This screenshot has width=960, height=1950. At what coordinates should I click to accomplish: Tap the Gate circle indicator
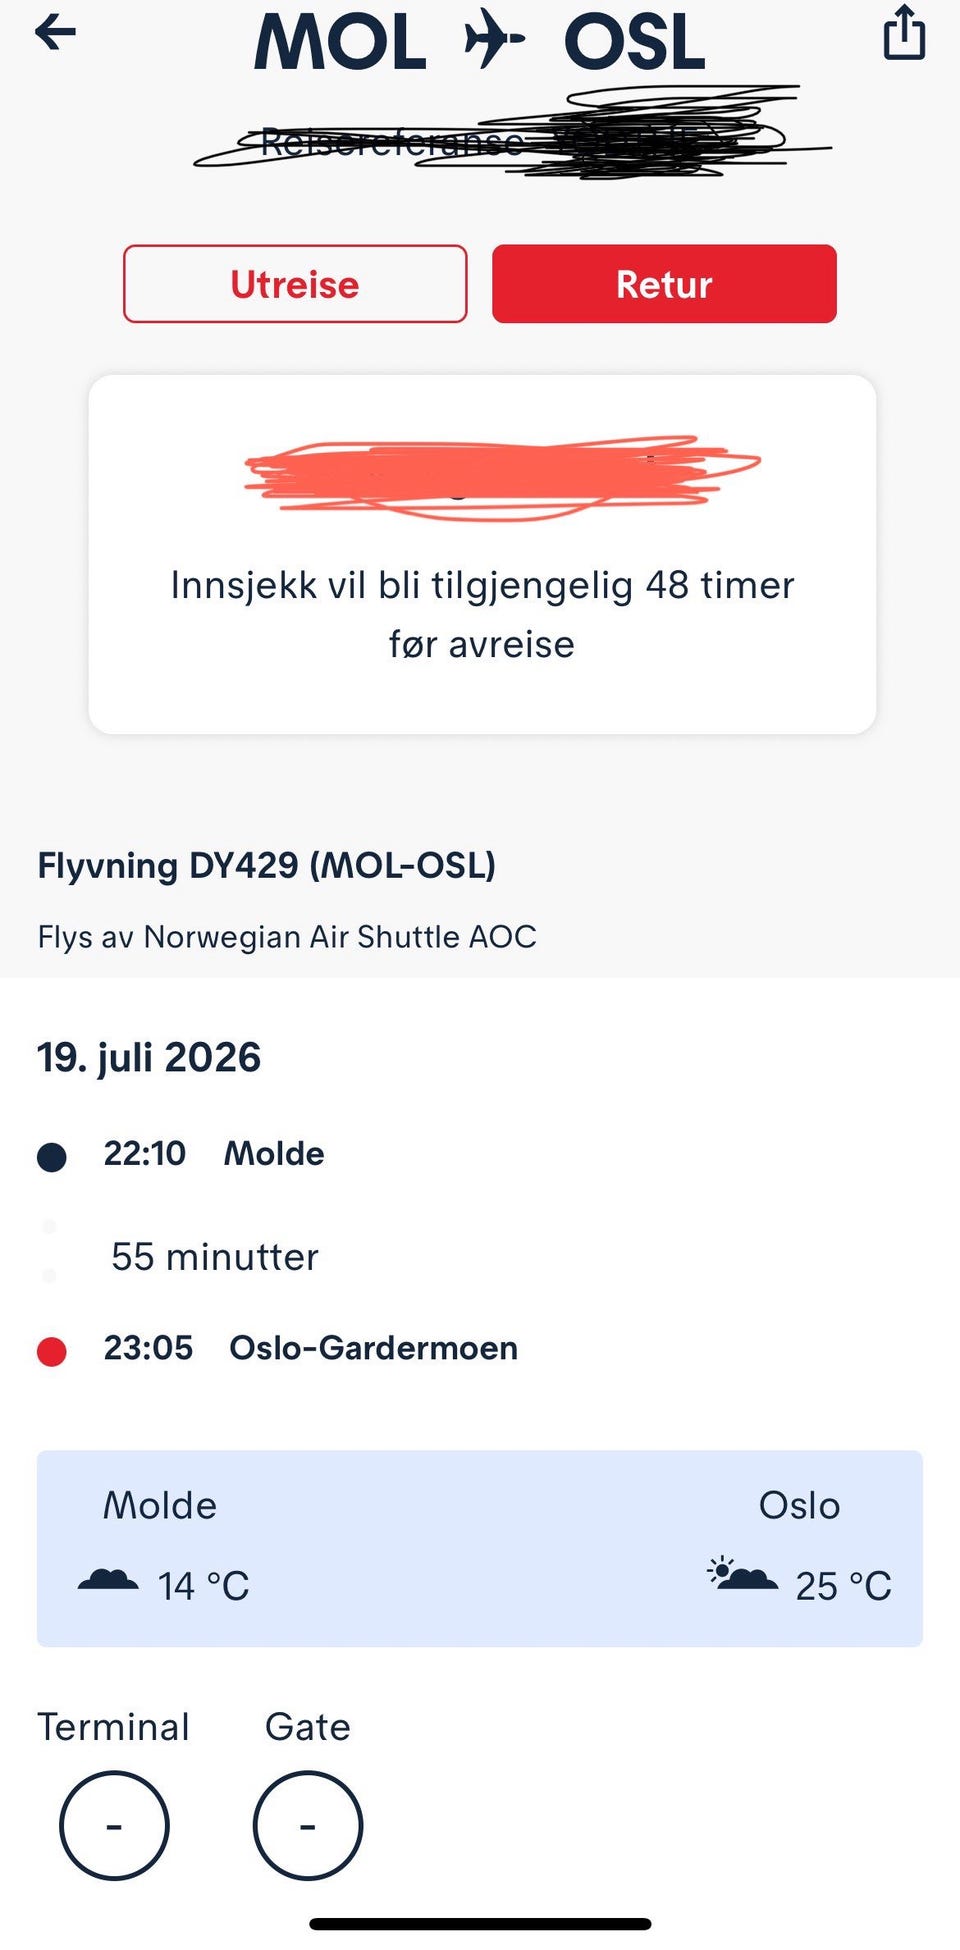(x=308, y=1826)
